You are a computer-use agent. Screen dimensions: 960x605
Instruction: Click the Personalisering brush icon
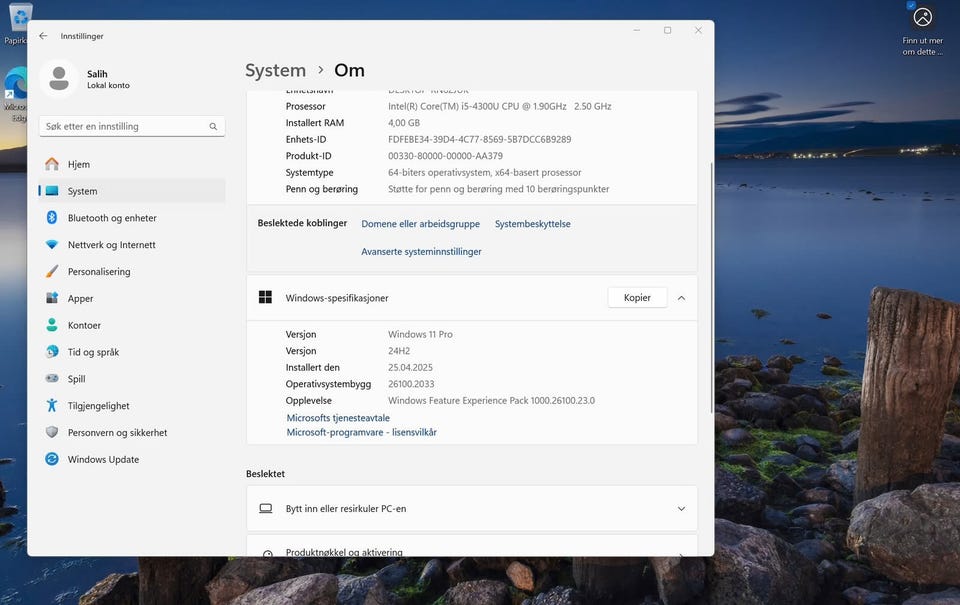point(52,272)
